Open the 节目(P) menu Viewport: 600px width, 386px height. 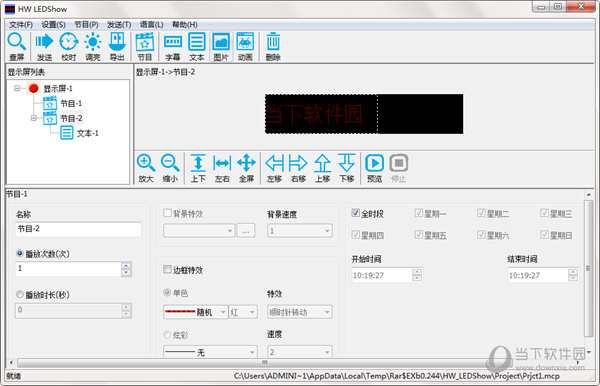[86, 25]
